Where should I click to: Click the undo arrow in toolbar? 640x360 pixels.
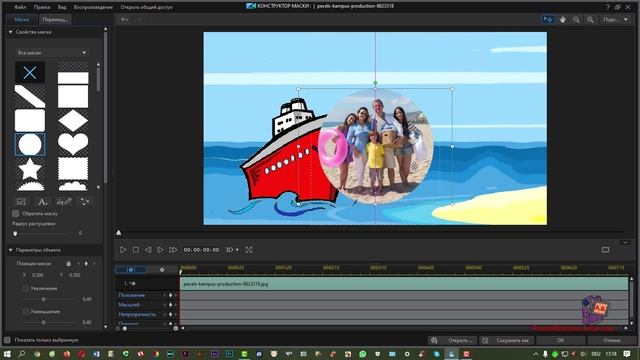coord(124,20)
